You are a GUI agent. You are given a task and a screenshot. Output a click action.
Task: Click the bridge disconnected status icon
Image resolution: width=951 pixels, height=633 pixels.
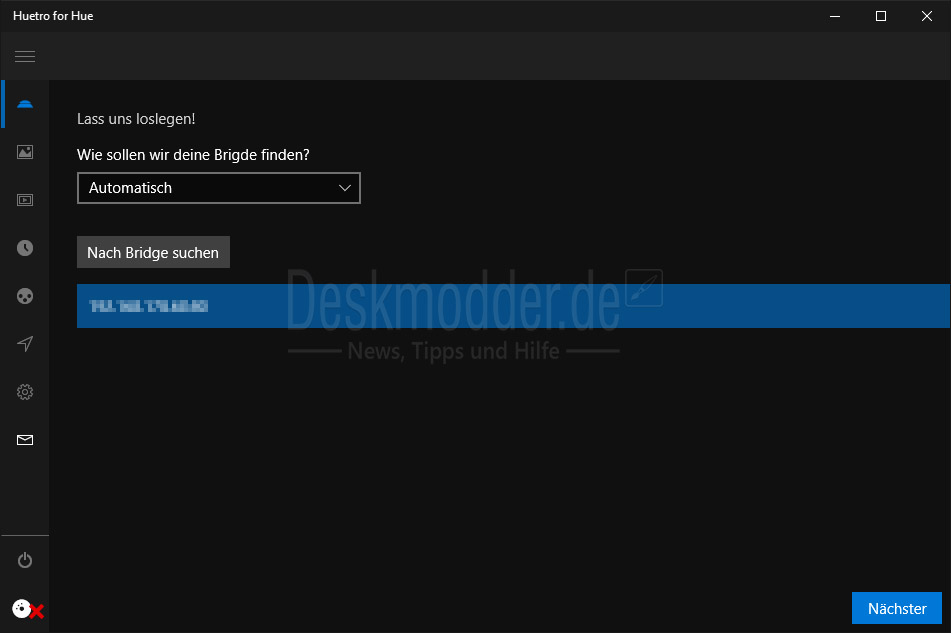coord(28,609)
